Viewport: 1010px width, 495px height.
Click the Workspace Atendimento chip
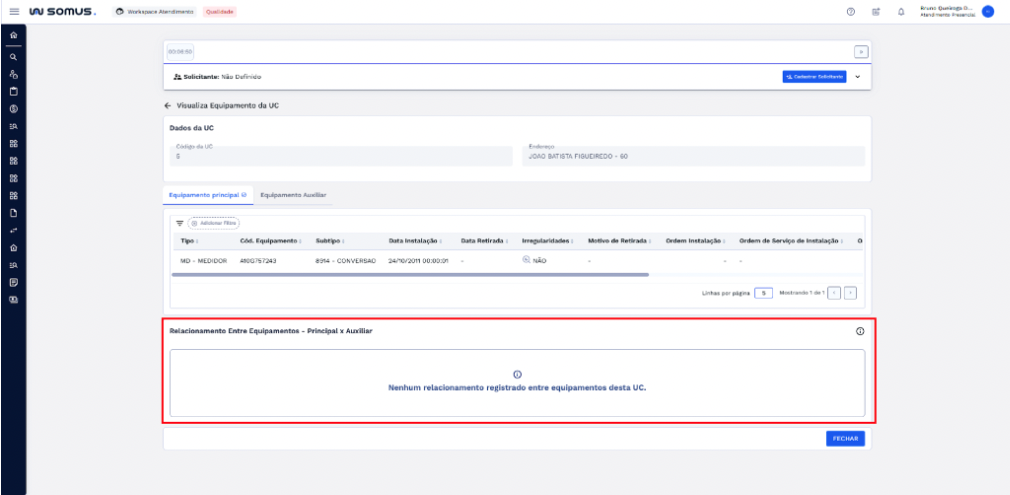coord(155,12)
